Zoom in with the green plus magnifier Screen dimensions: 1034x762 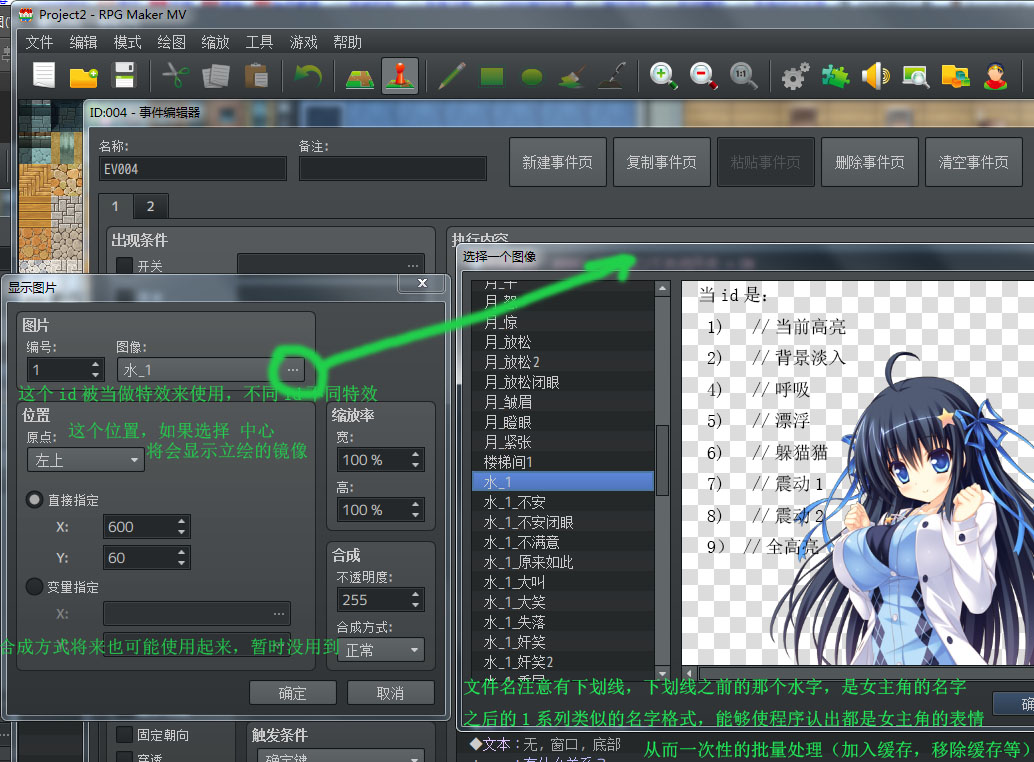[x=663, y=76]
